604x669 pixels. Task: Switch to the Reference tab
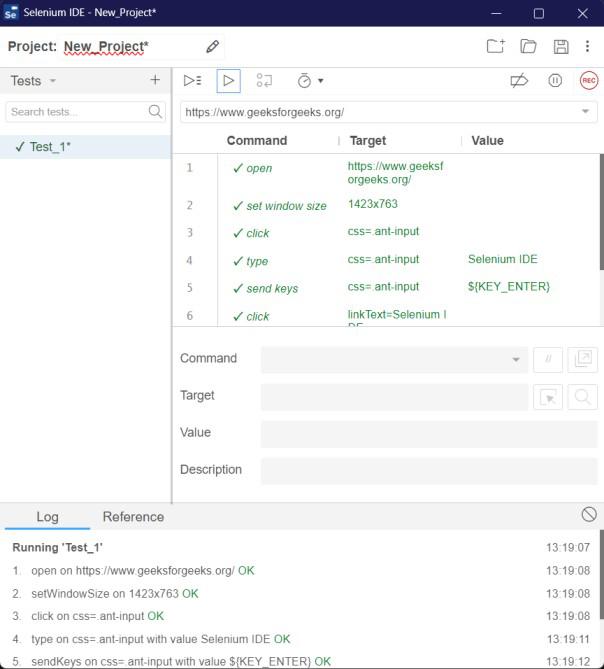(133, 517)
